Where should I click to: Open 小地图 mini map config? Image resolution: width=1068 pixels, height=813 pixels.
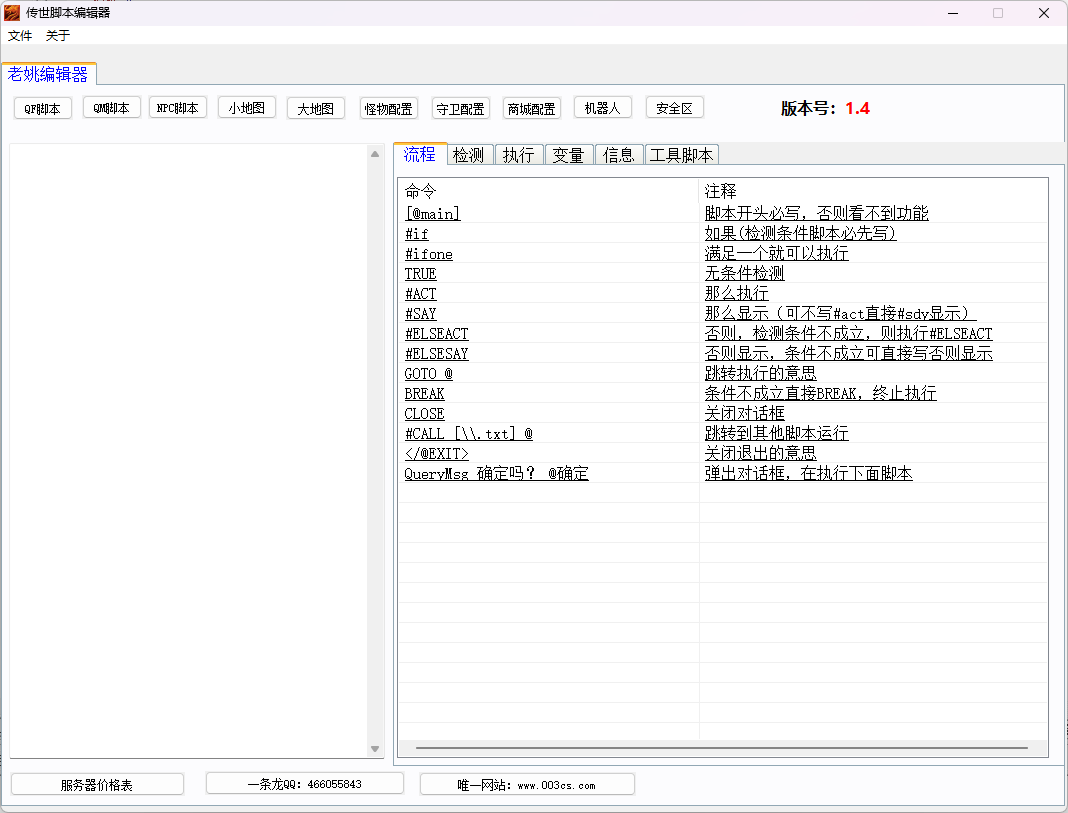tap(246, 108)
